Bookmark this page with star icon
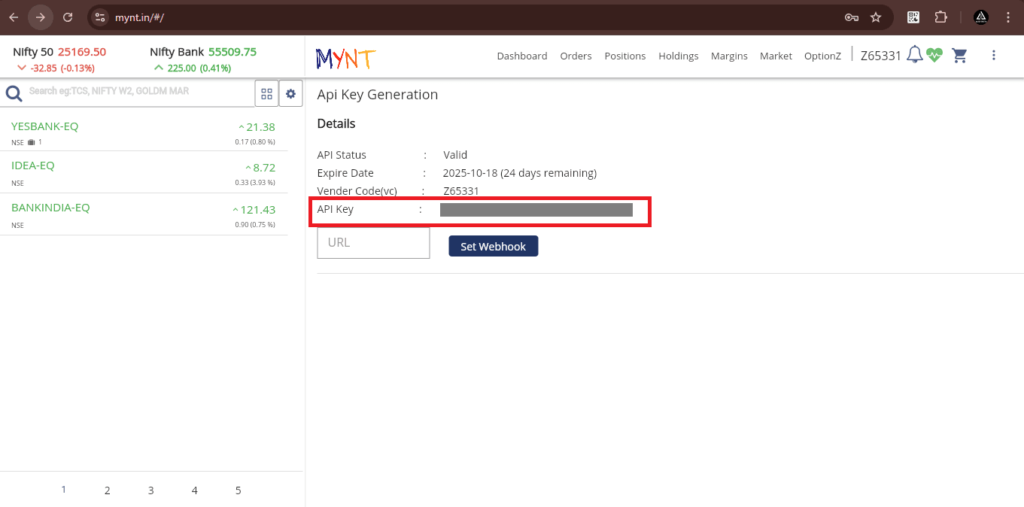 875,17
